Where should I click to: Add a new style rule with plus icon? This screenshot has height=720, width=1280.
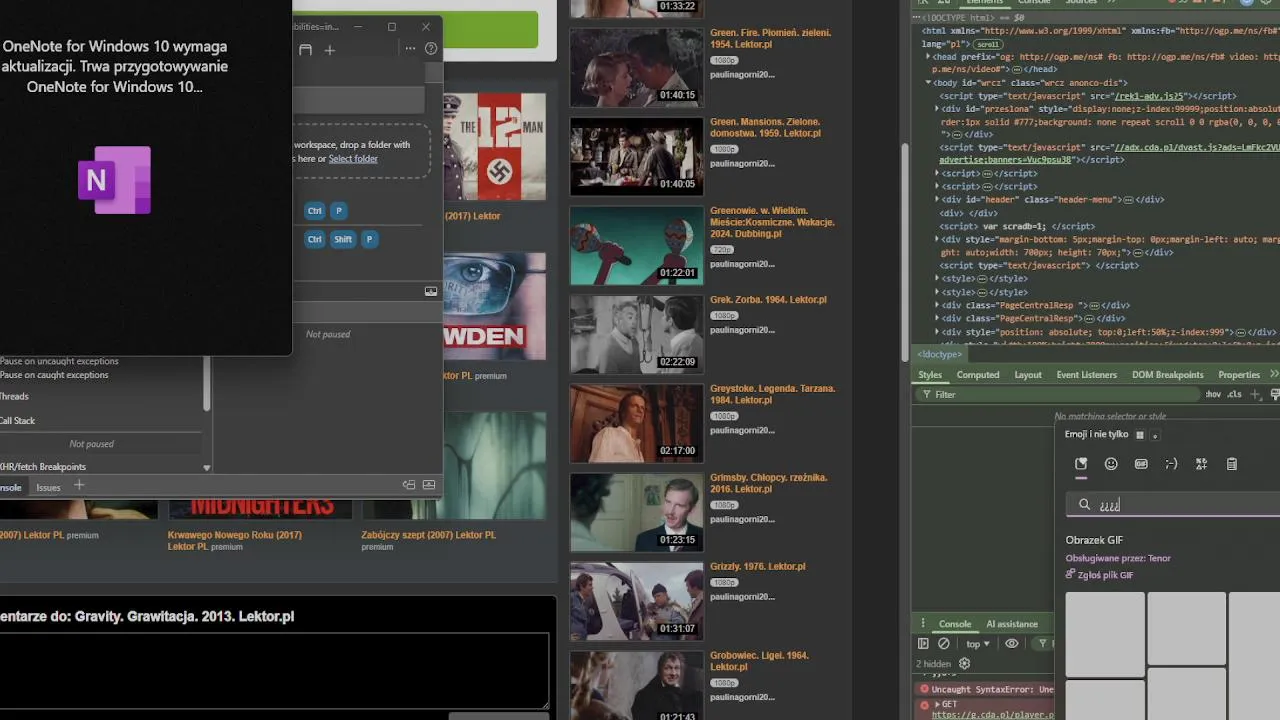click(x=1256, y=395)
